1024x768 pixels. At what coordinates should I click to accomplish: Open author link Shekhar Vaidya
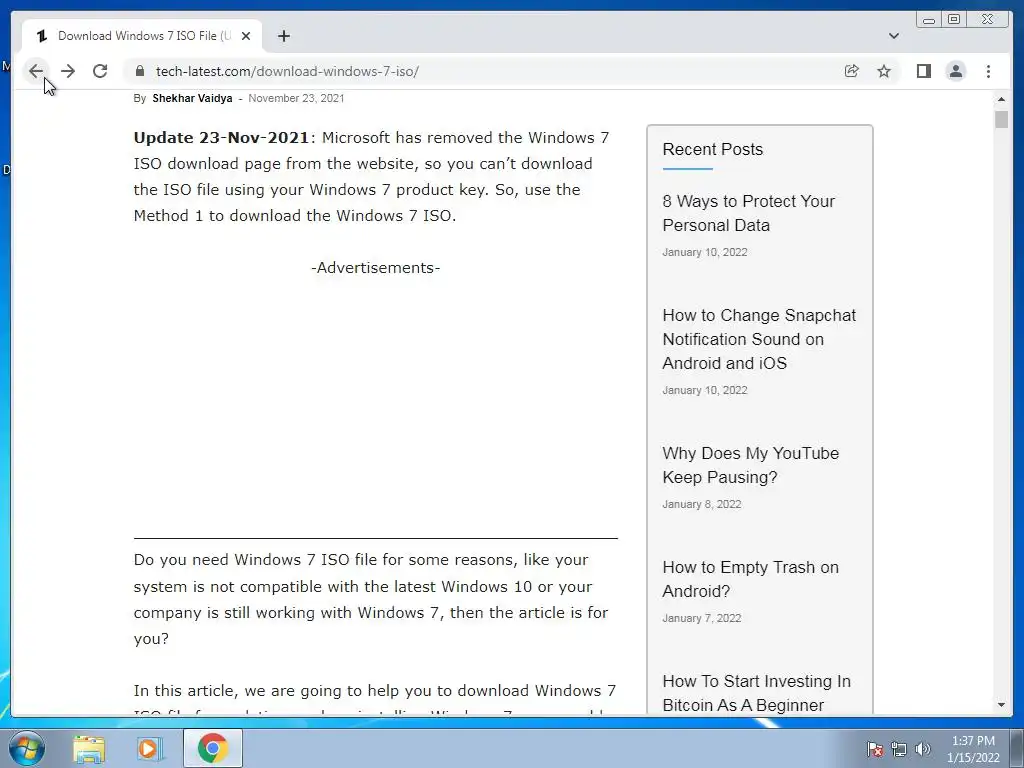pyautogui.click(x=192, y=98)
